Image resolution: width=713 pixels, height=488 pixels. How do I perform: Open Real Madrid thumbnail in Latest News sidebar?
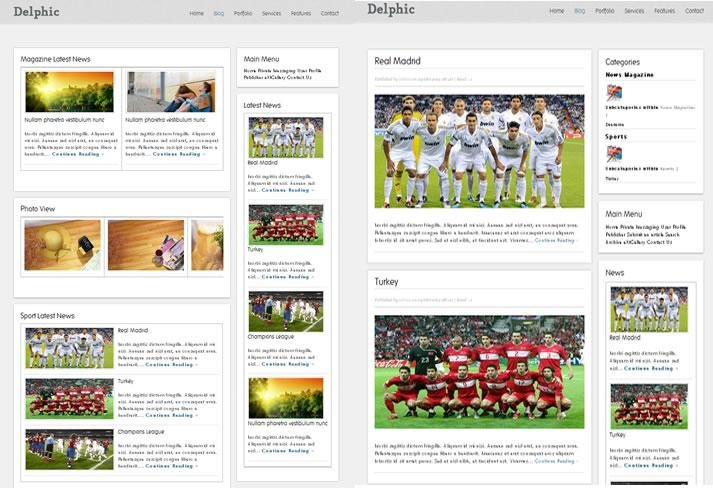[286, 137]
